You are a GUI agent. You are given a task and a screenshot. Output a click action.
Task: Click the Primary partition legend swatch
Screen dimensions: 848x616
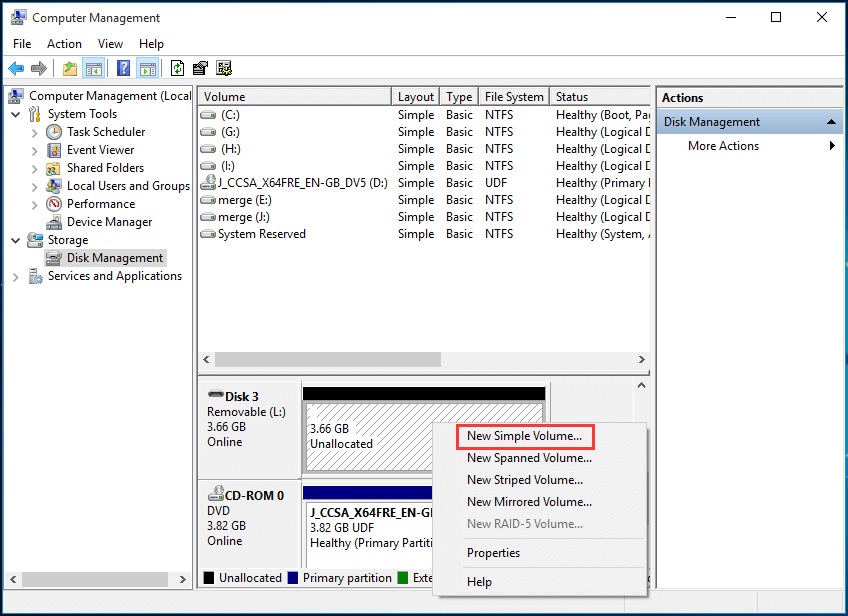click(295, 577)
